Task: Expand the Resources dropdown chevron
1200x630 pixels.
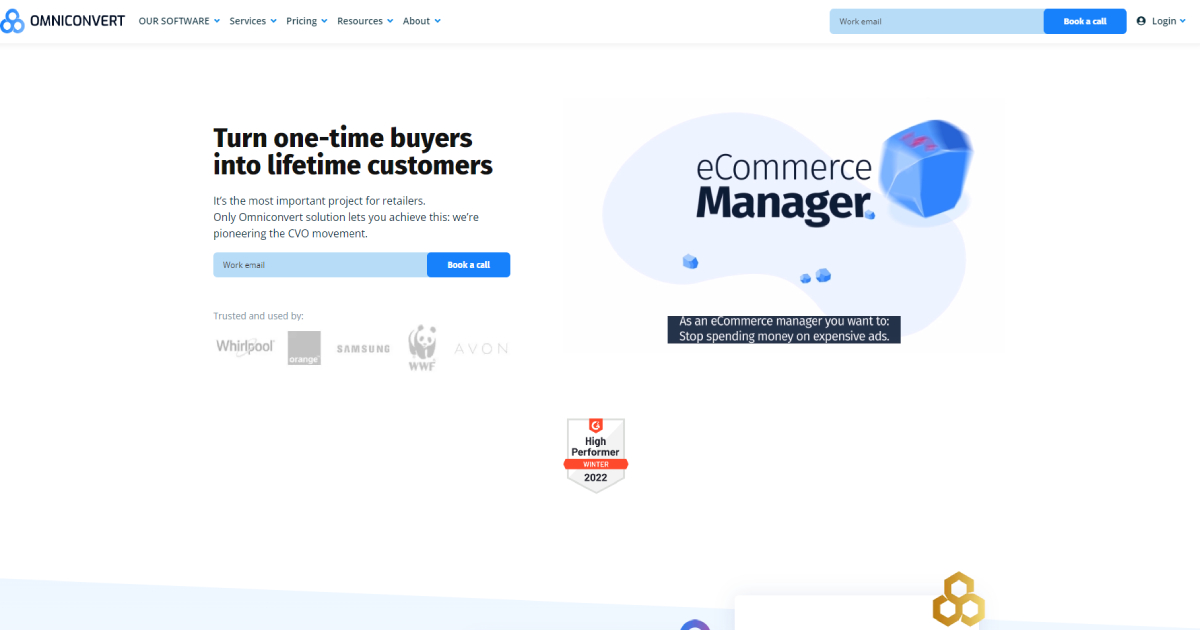Action: pyautogui.click(x=390, y=21)
